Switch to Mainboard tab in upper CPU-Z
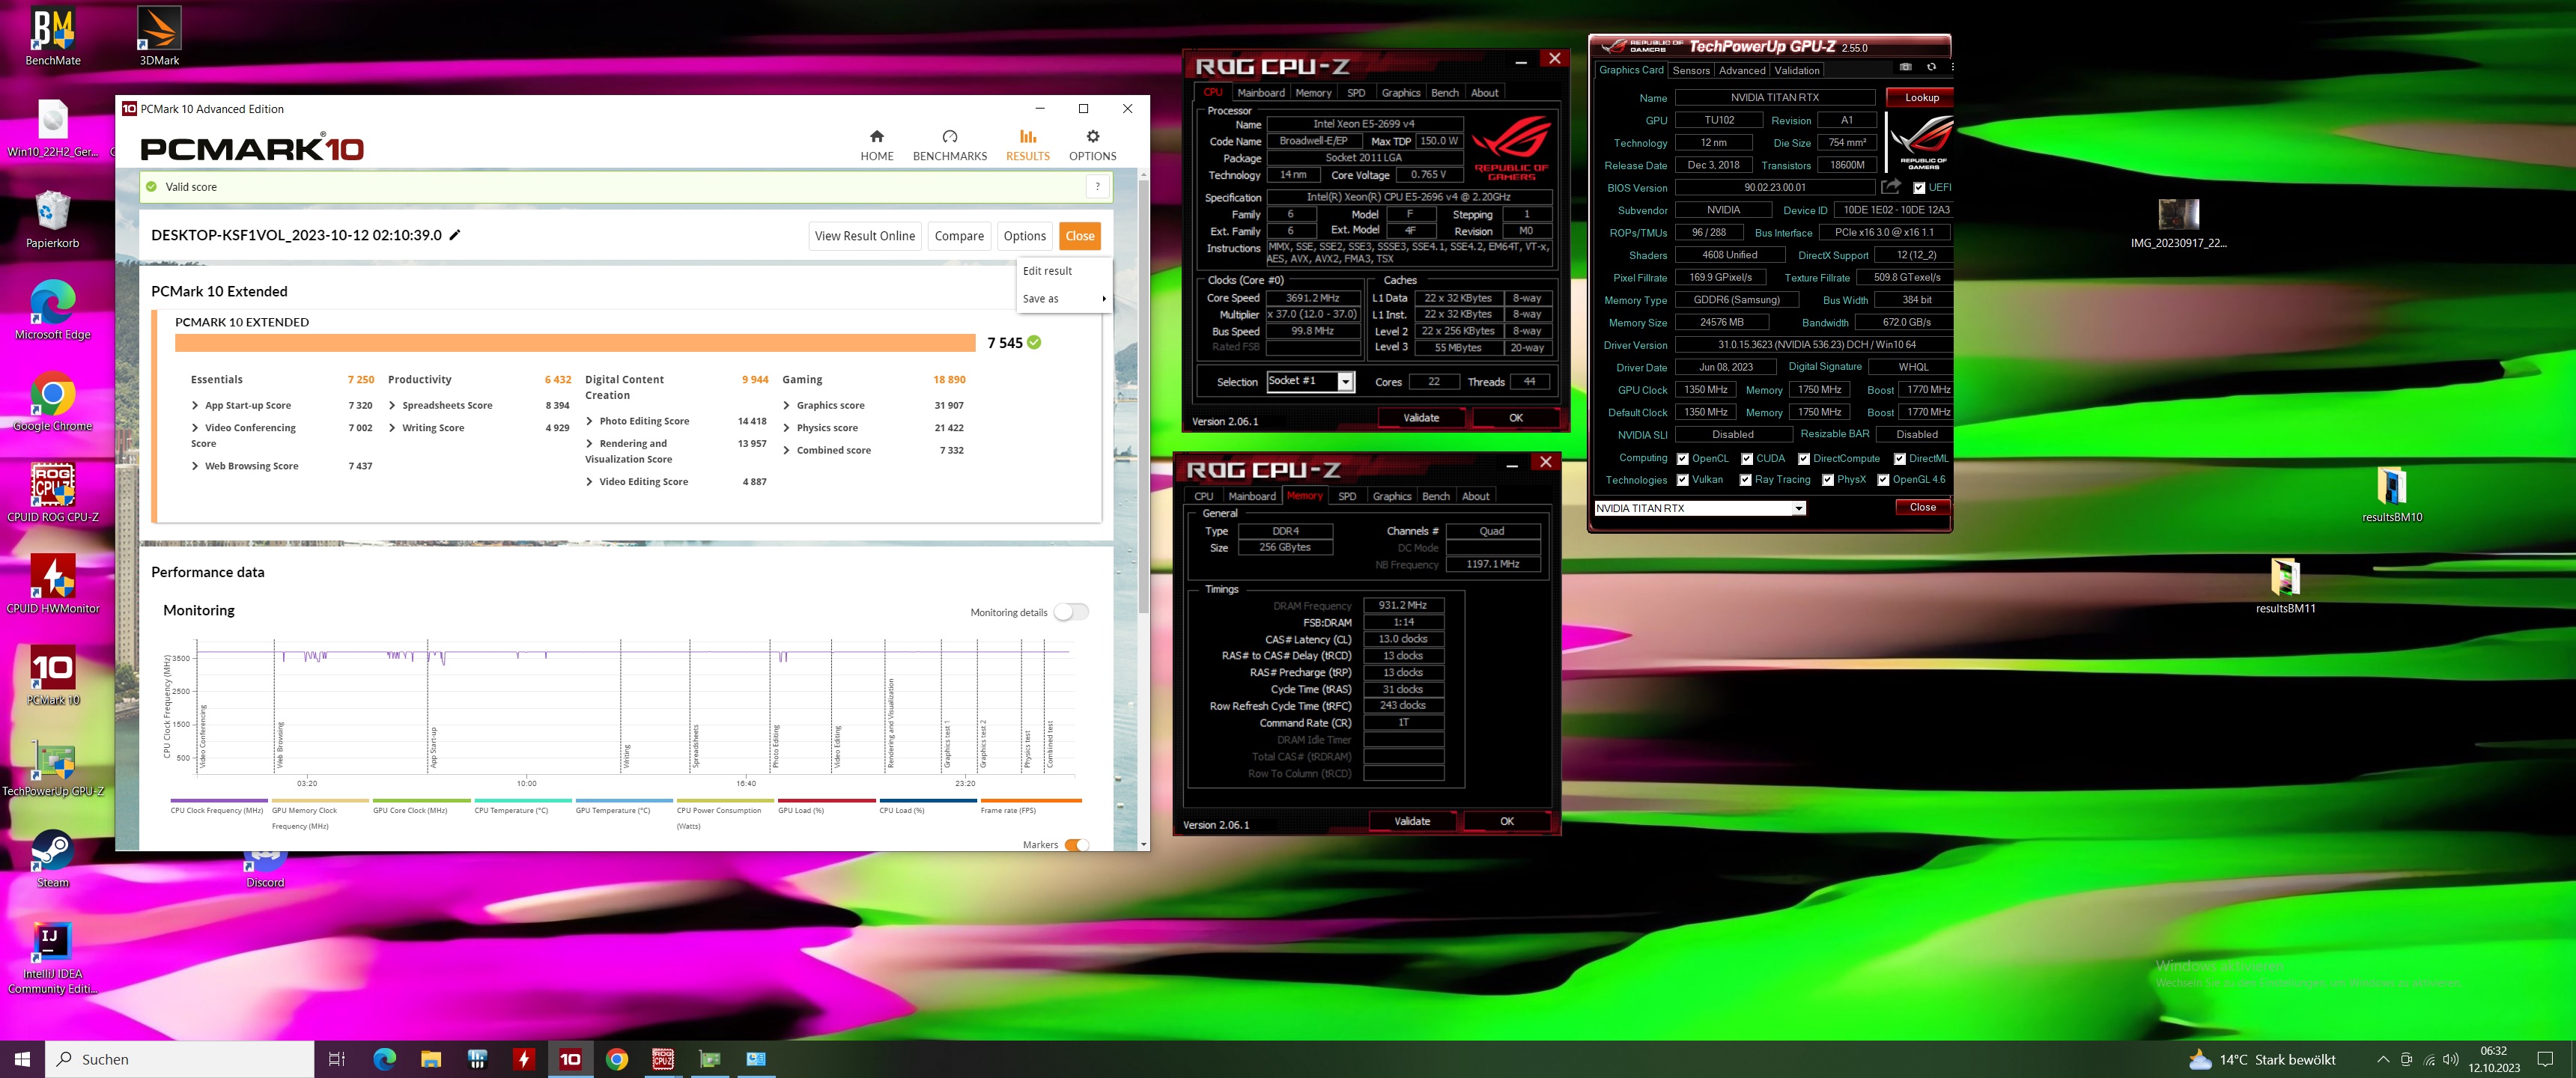The image size is (2576, 1078). click(1261, 92)
